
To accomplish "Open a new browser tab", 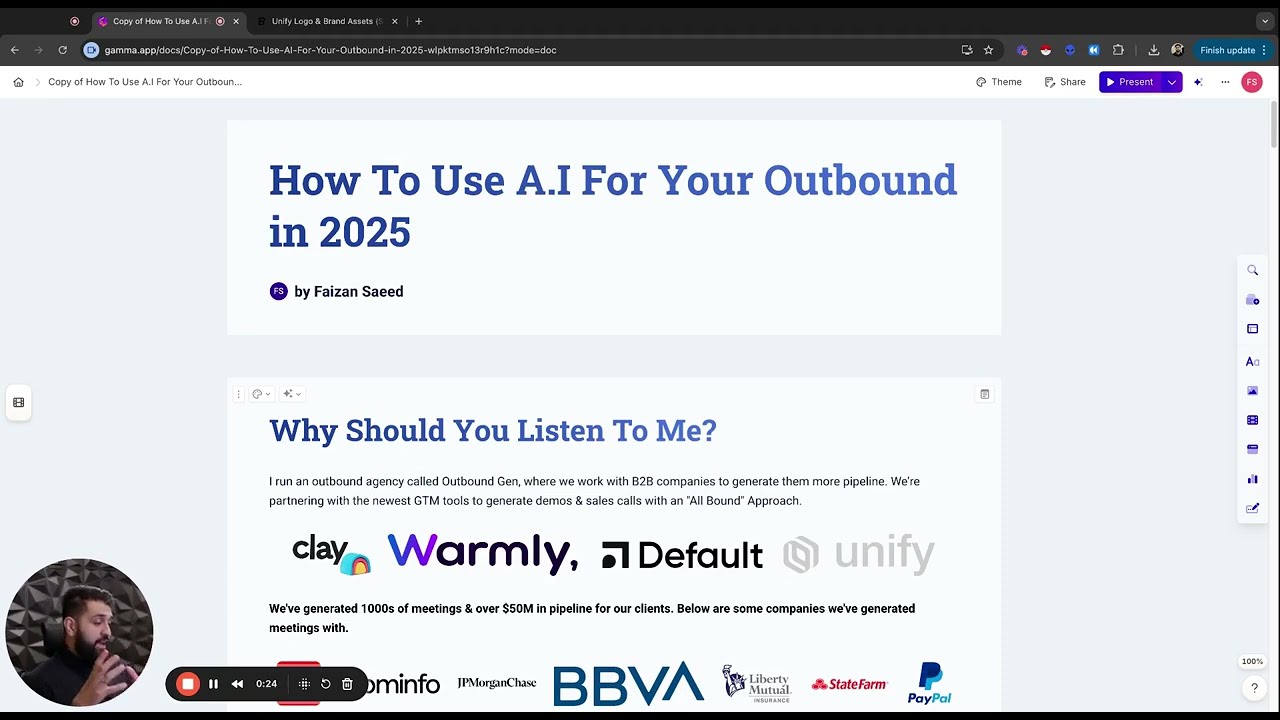I will point(418,21).
